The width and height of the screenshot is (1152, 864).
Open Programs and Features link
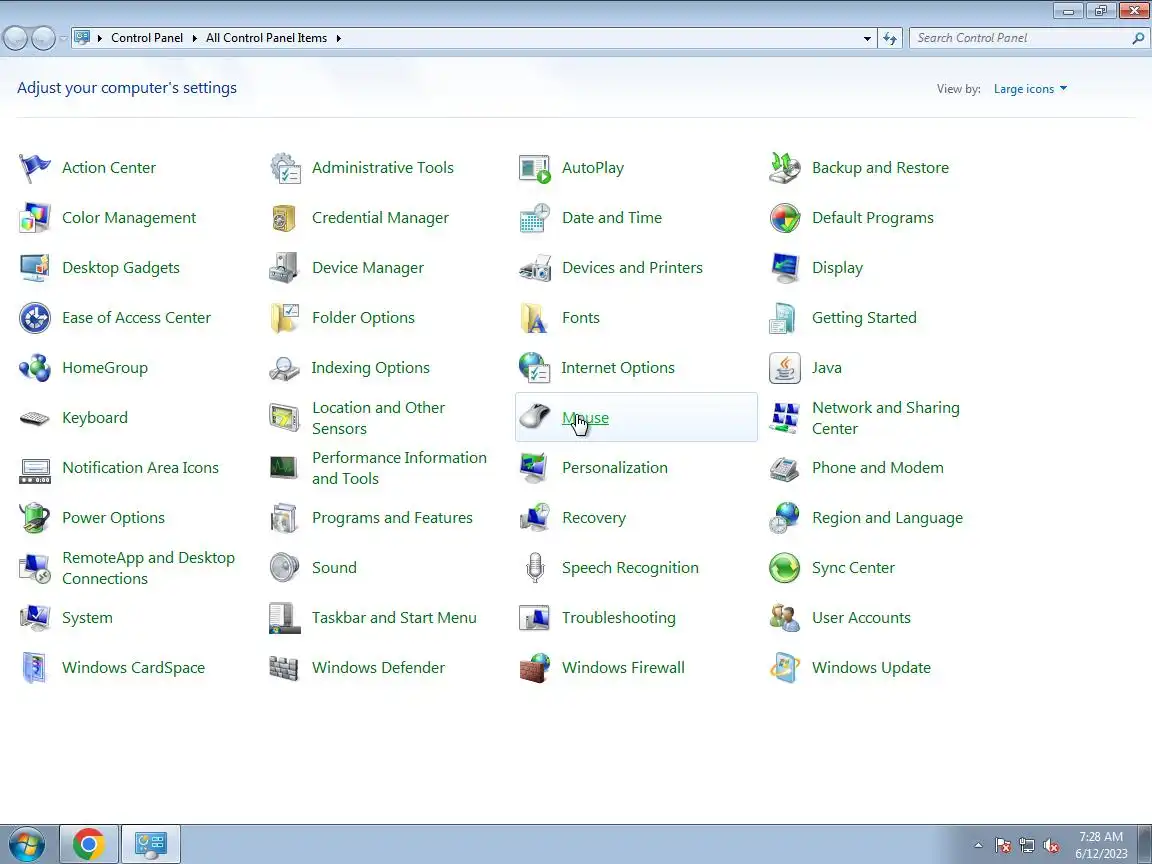pos(392,518)
